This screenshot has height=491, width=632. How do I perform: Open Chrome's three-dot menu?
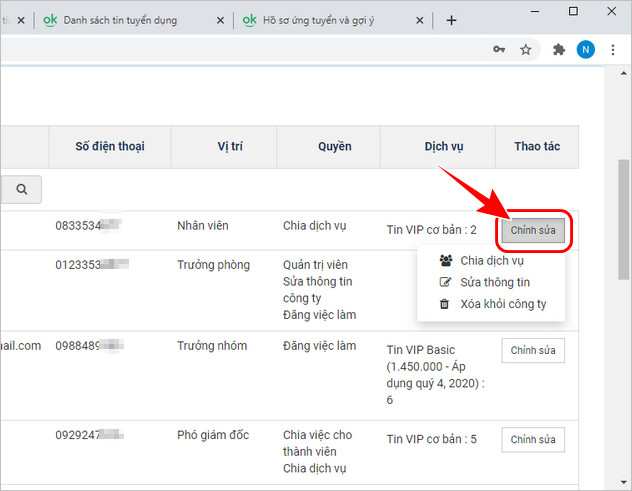pos(614,50)
